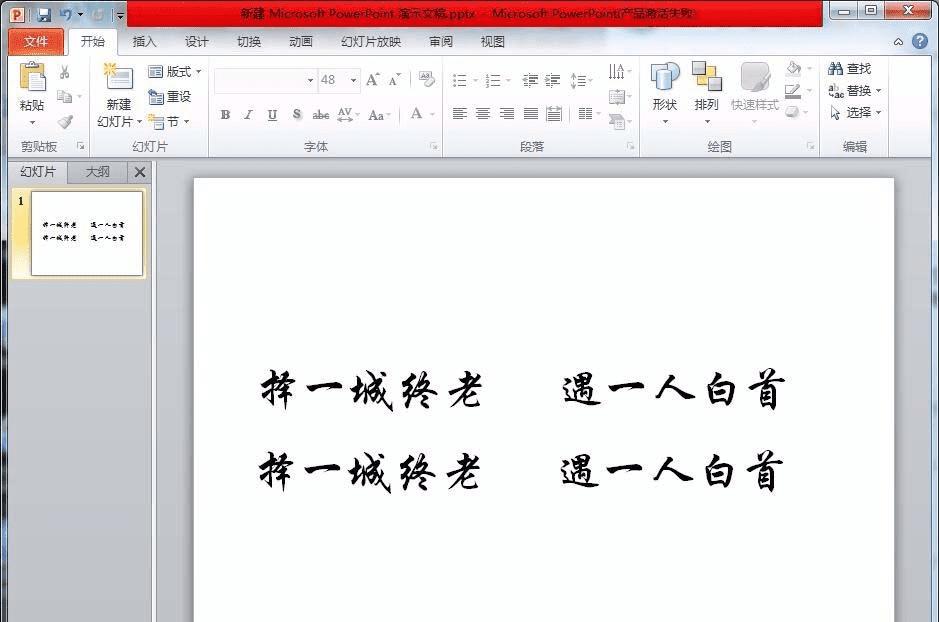The image size is (939, 622).
Task: Click the Reset slide button
Action: pyautogui.click(x=170, y=96)
